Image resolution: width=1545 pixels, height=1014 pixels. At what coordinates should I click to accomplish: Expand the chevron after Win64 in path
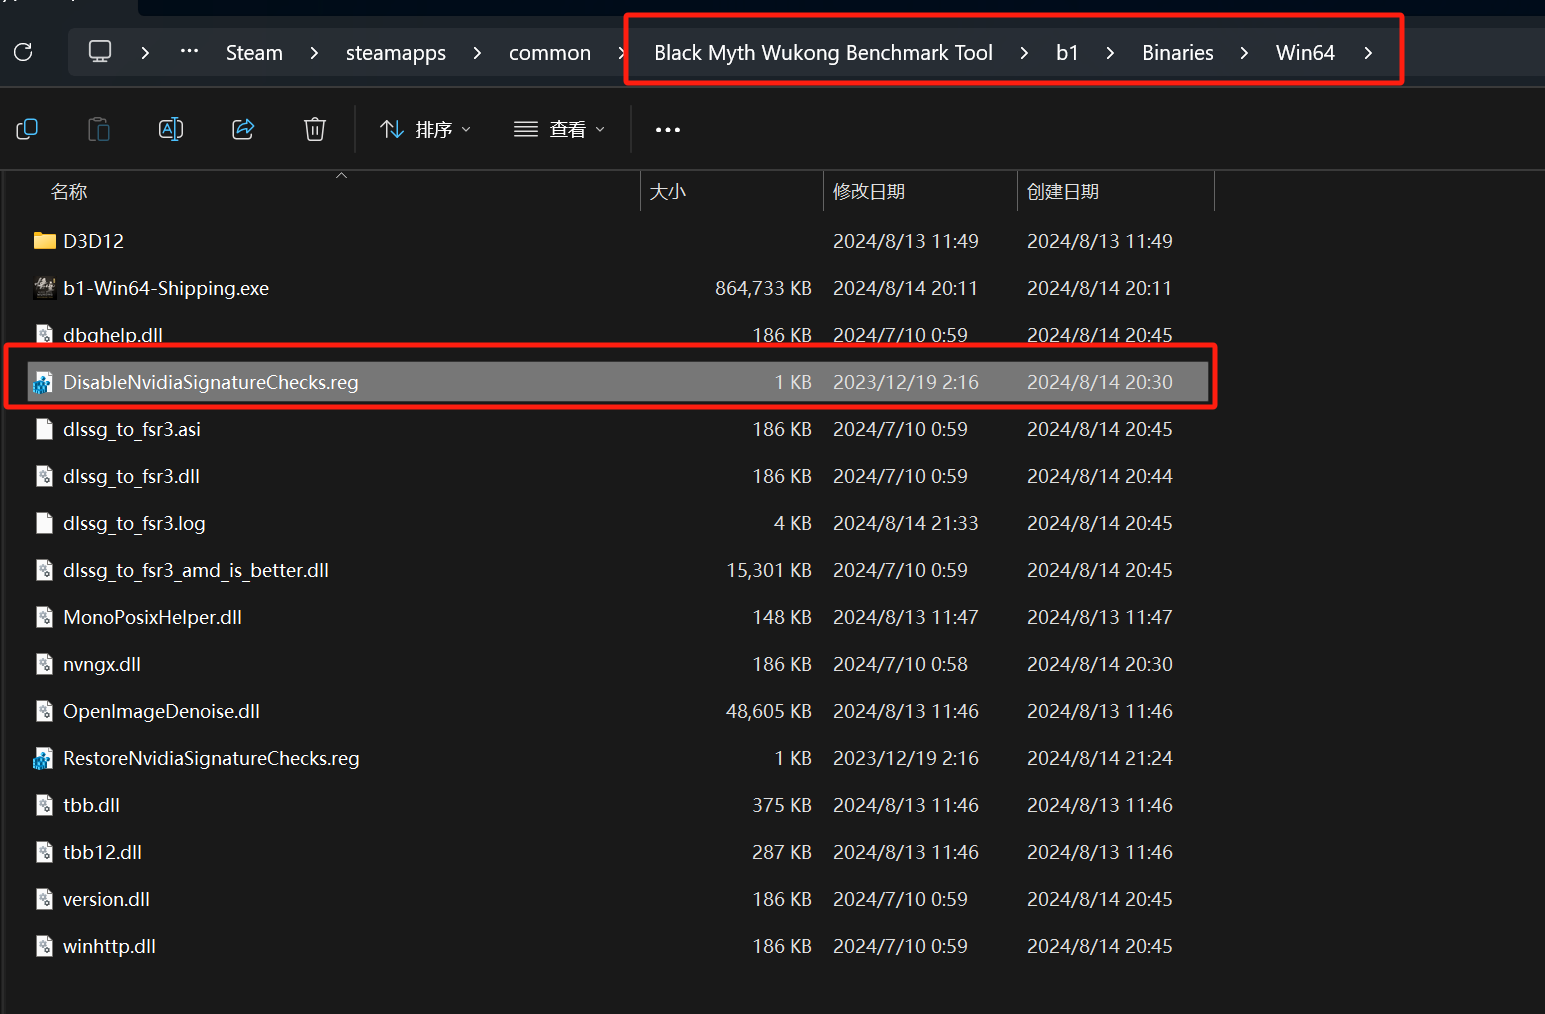click(x=1368, y=53)
